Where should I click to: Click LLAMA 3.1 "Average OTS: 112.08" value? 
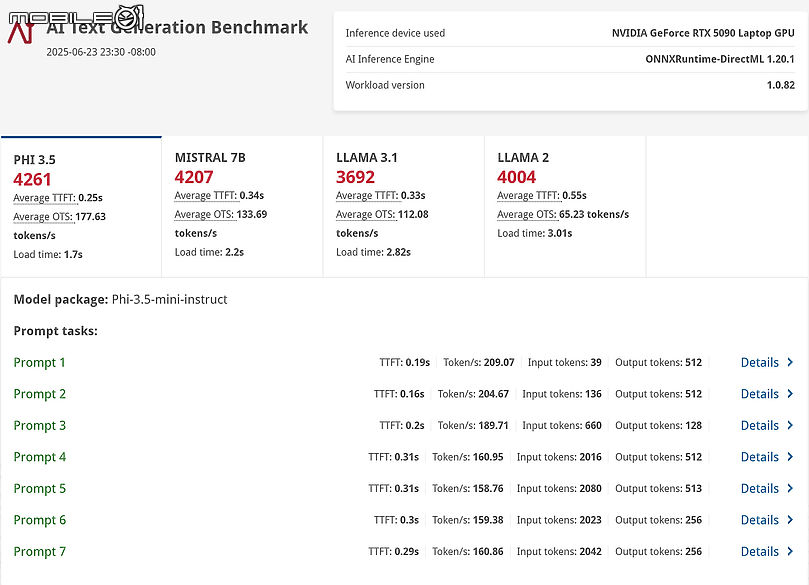[x=382, y=214]
